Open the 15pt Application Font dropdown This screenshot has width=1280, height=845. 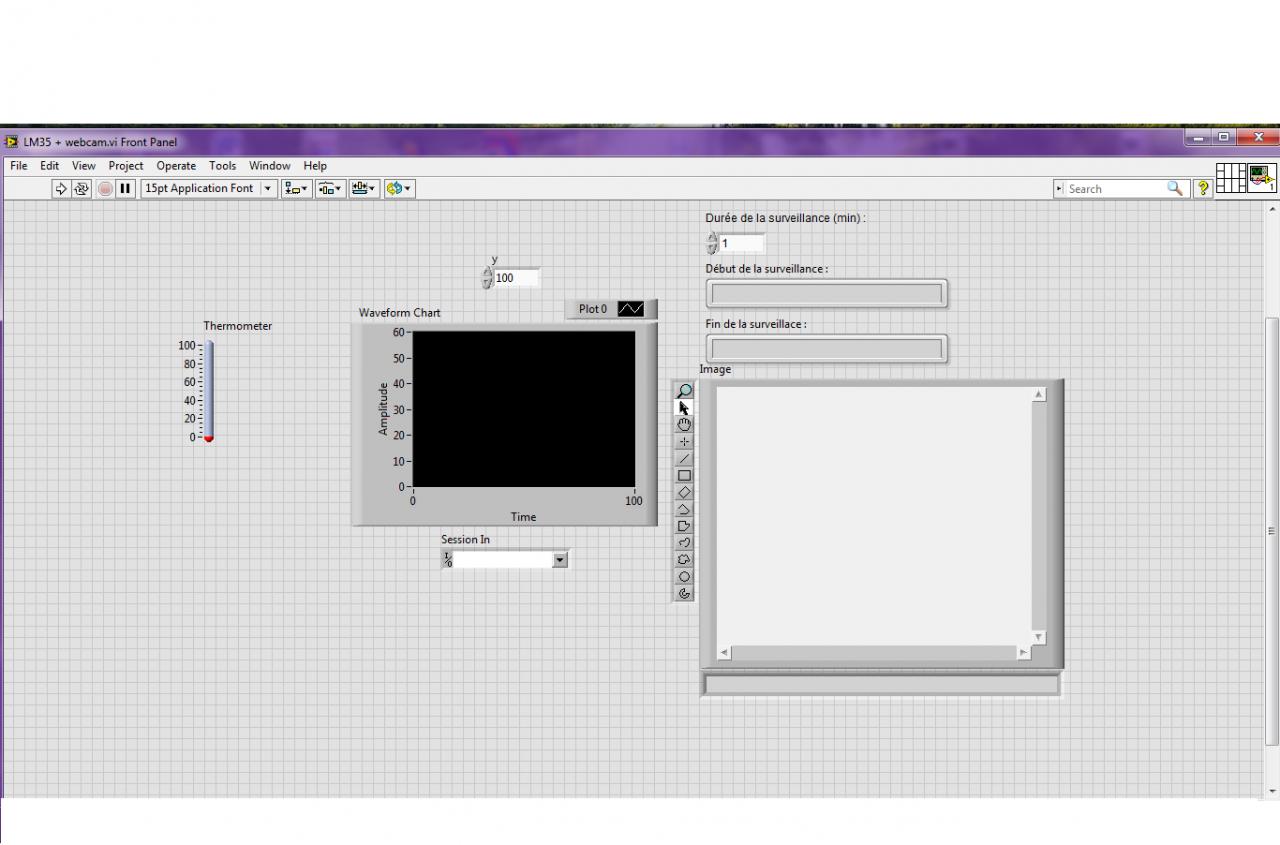tap(208, 188)
